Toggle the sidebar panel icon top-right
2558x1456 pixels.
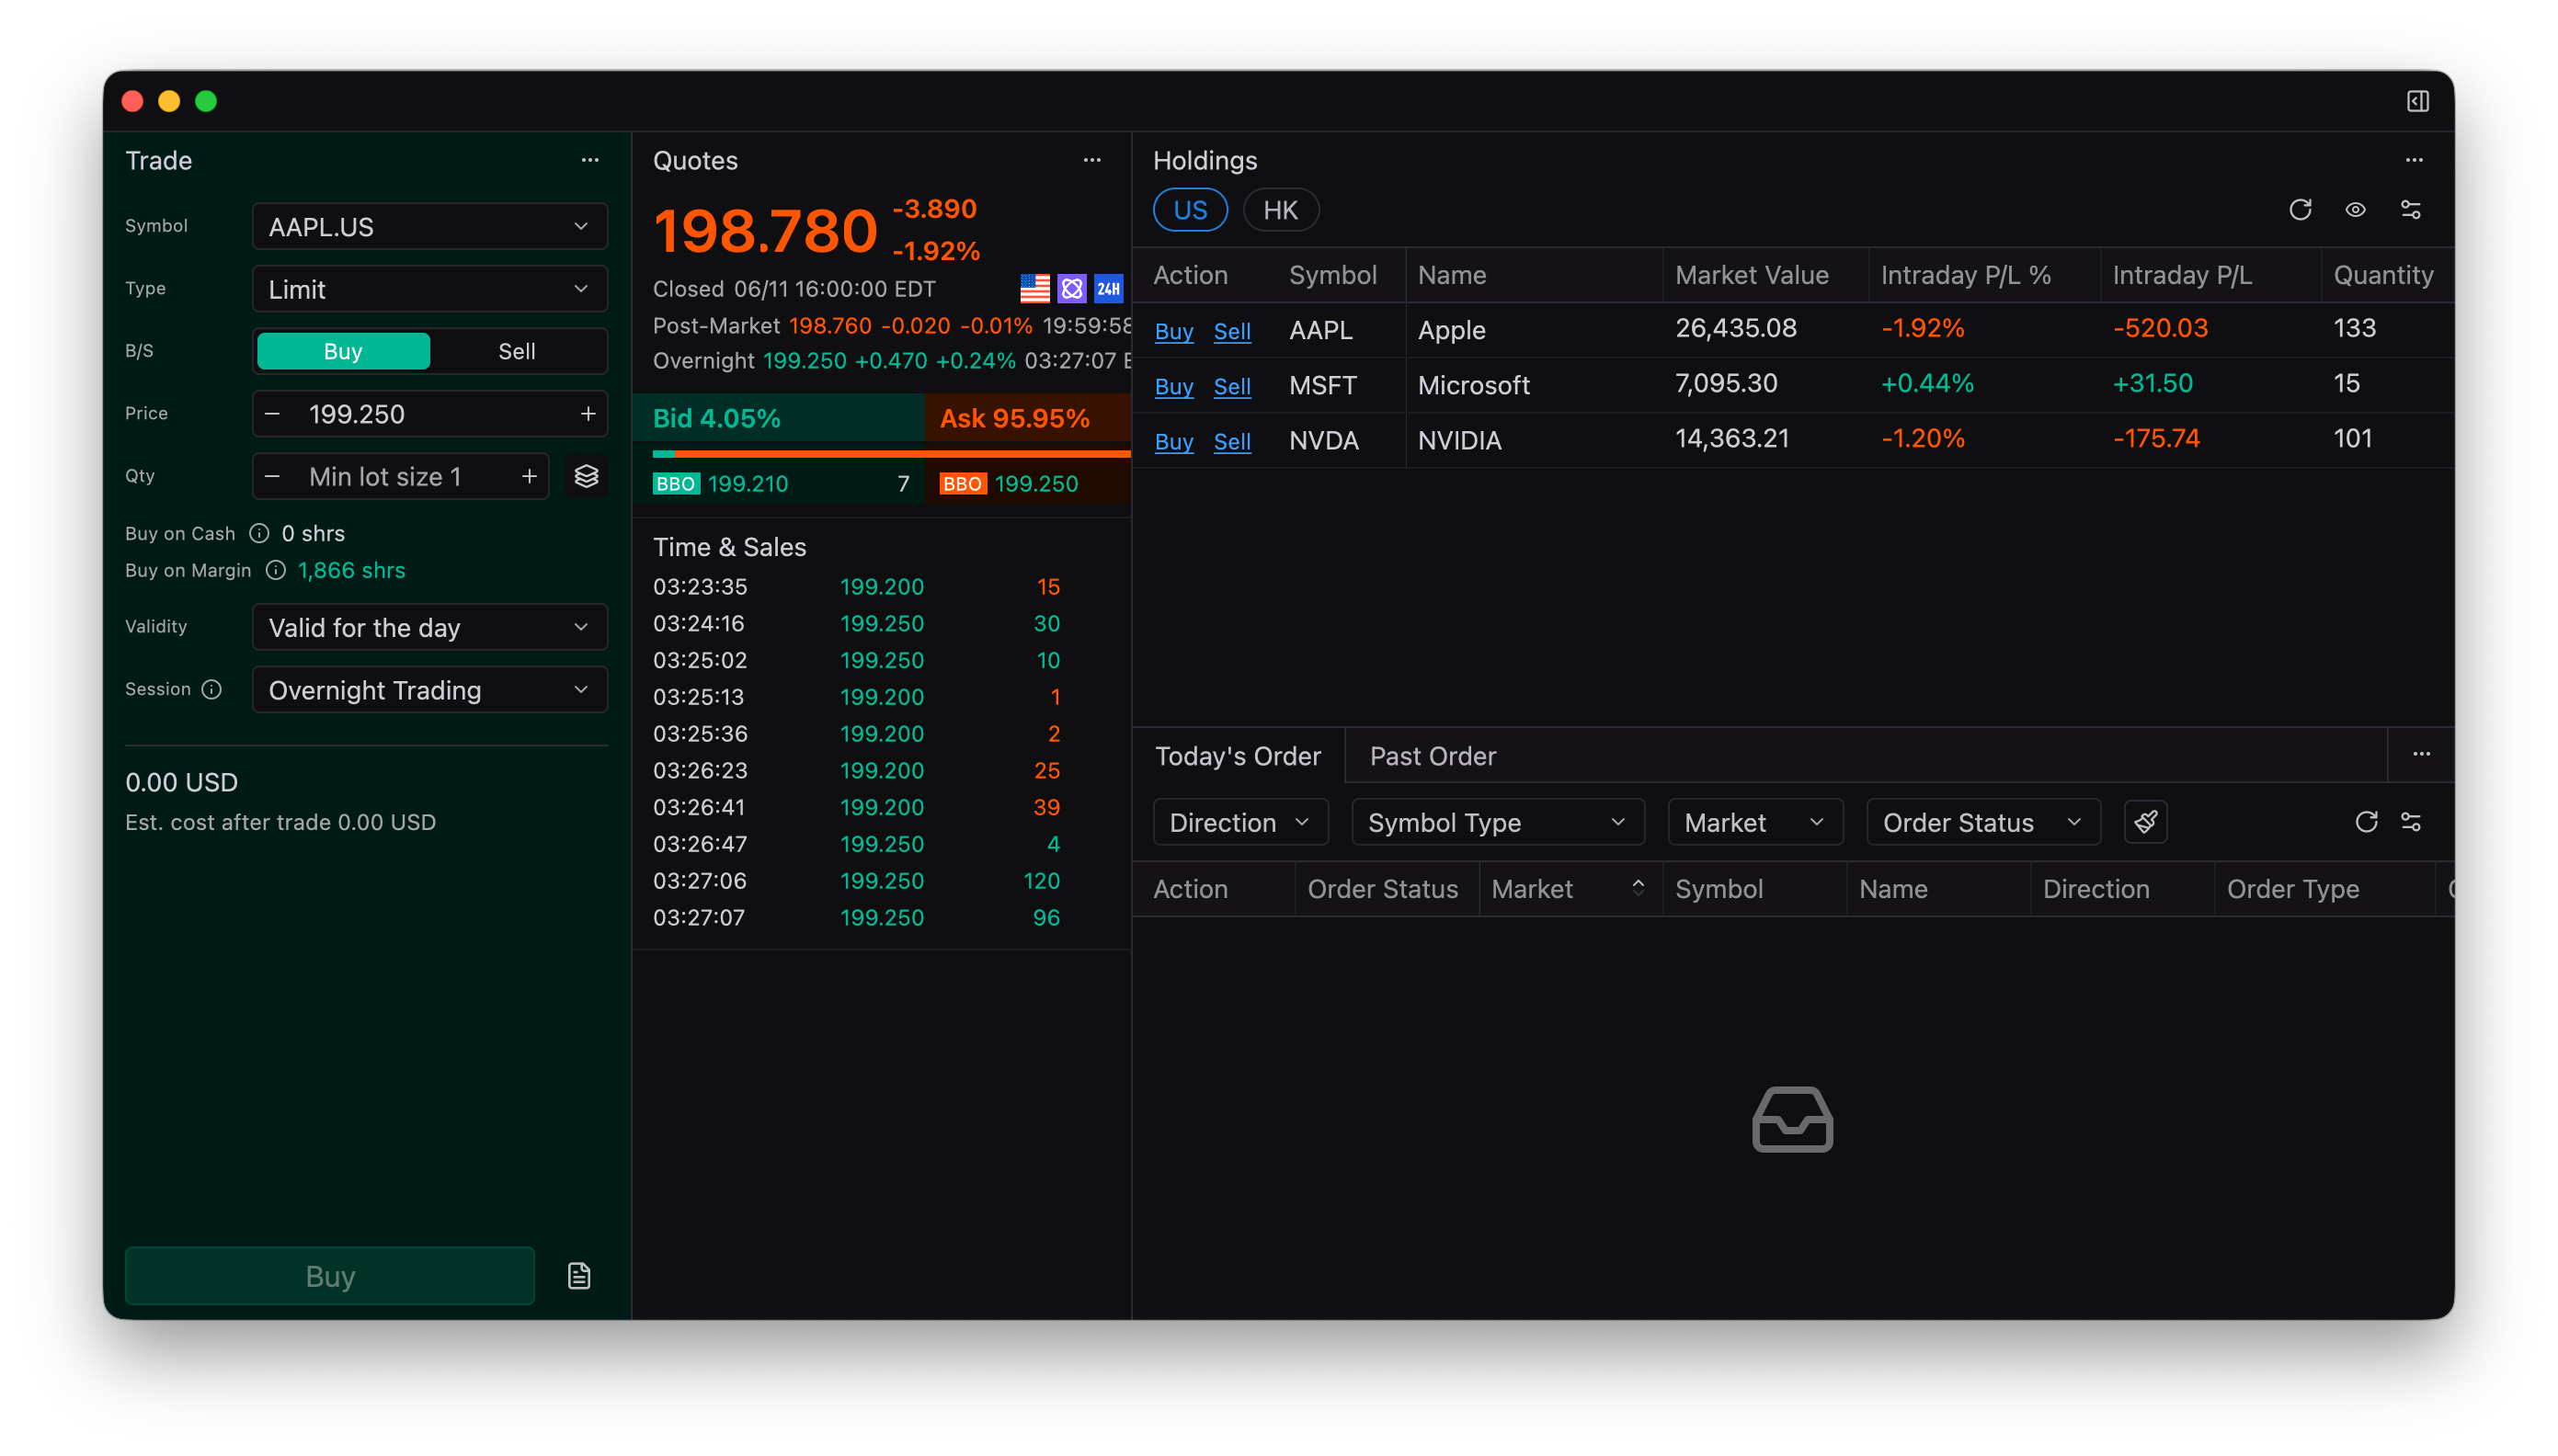[x=2417, y=101]
